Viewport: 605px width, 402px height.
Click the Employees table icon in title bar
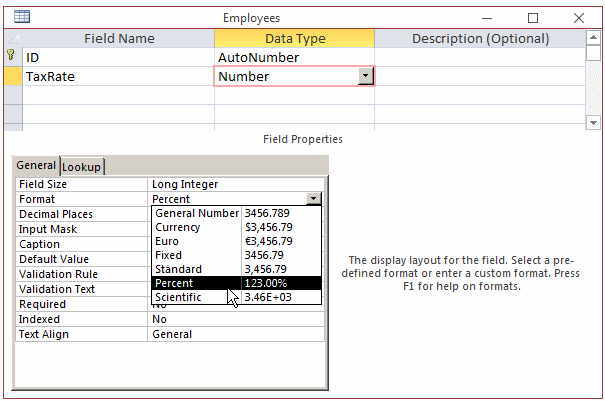pos(22,17)
